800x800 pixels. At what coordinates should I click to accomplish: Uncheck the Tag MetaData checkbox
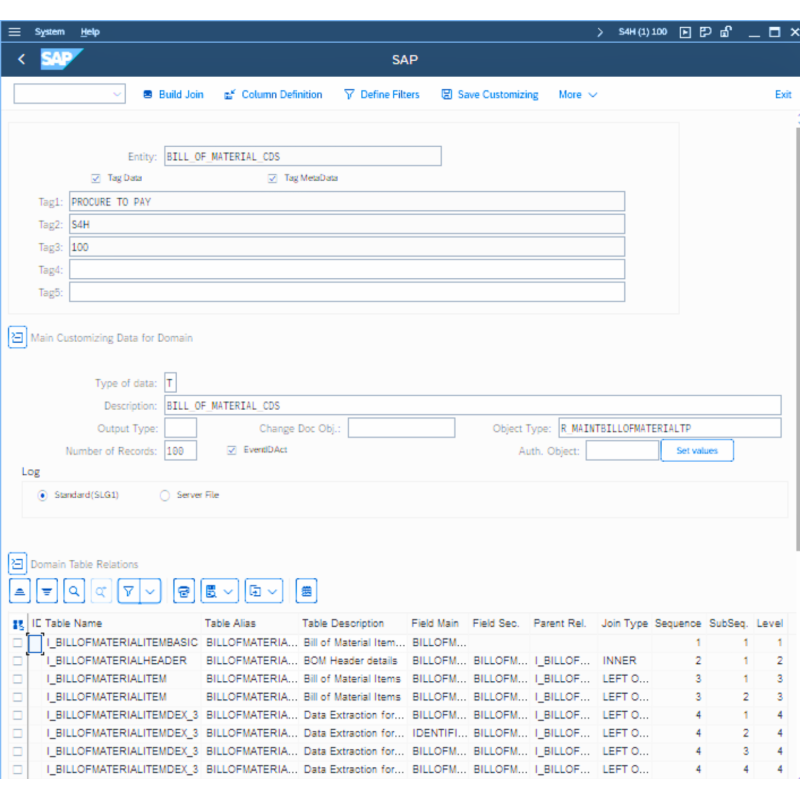coord(272,178)
